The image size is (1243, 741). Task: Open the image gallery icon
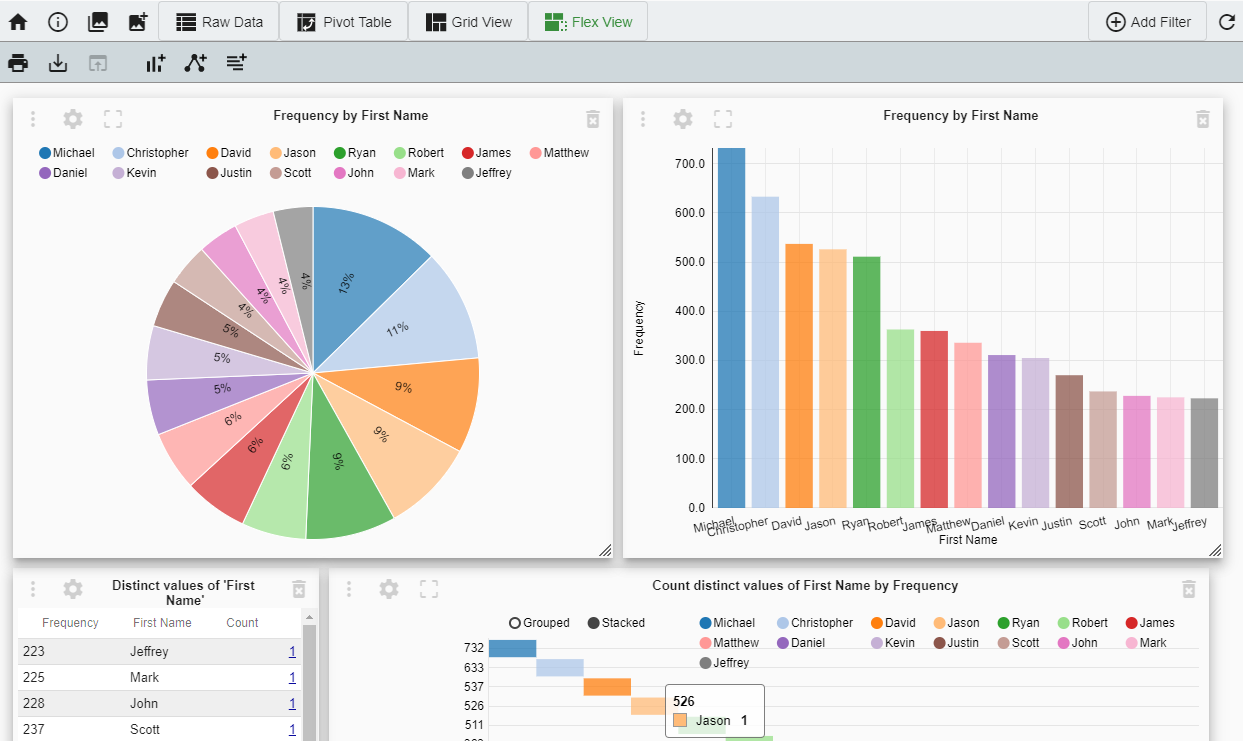(x=98, y=21)
